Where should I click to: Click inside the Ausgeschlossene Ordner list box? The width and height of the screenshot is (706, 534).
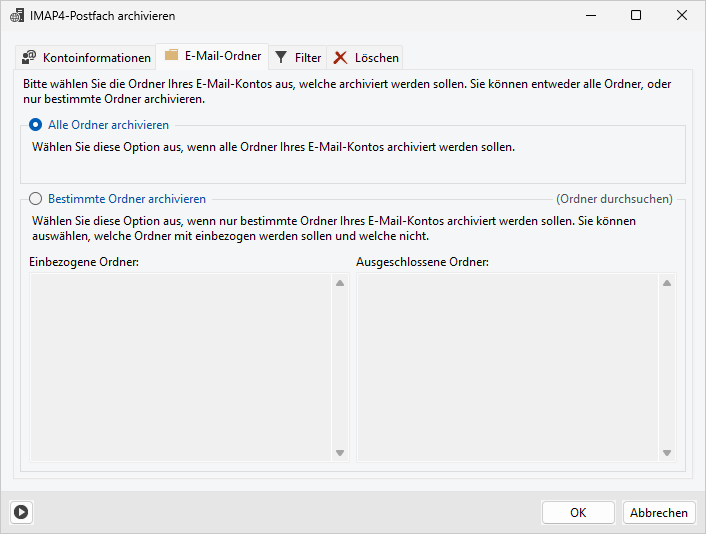pos(508,367)
